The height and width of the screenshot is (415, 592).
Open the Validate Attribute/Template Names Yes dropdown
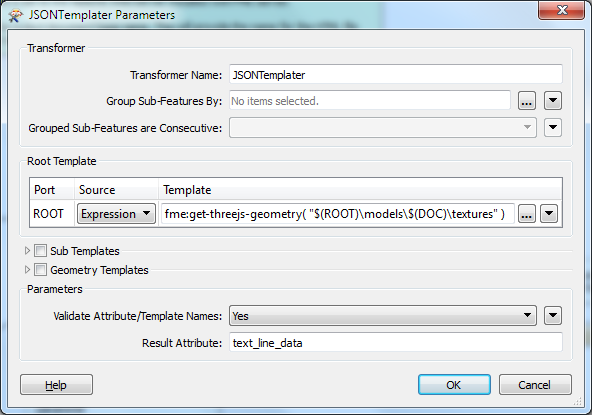(x=382, y=316)
